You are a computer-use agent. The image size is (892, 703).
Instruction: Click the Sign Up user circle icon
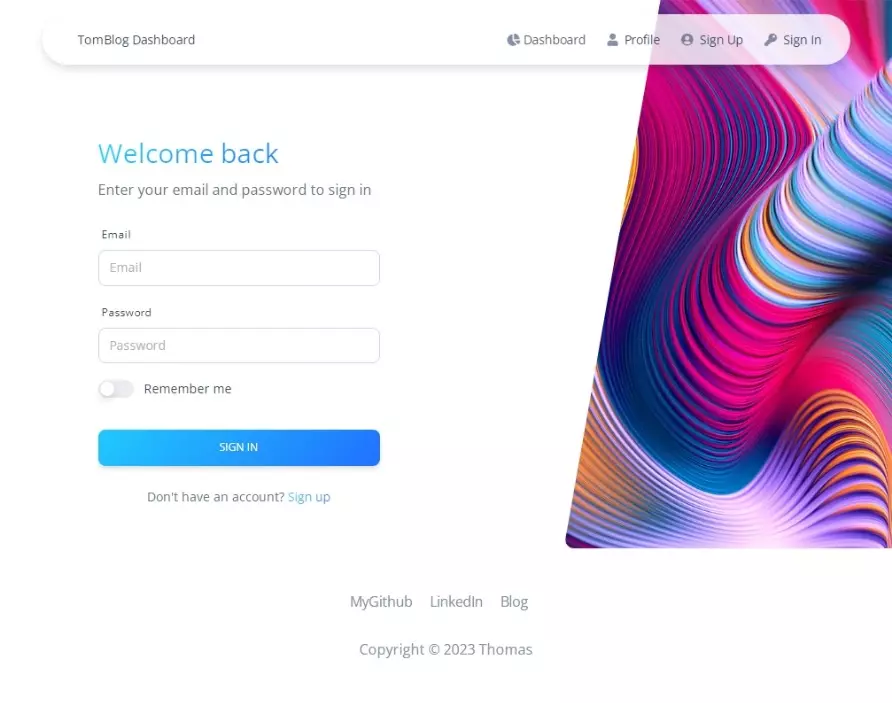[687, 40]
